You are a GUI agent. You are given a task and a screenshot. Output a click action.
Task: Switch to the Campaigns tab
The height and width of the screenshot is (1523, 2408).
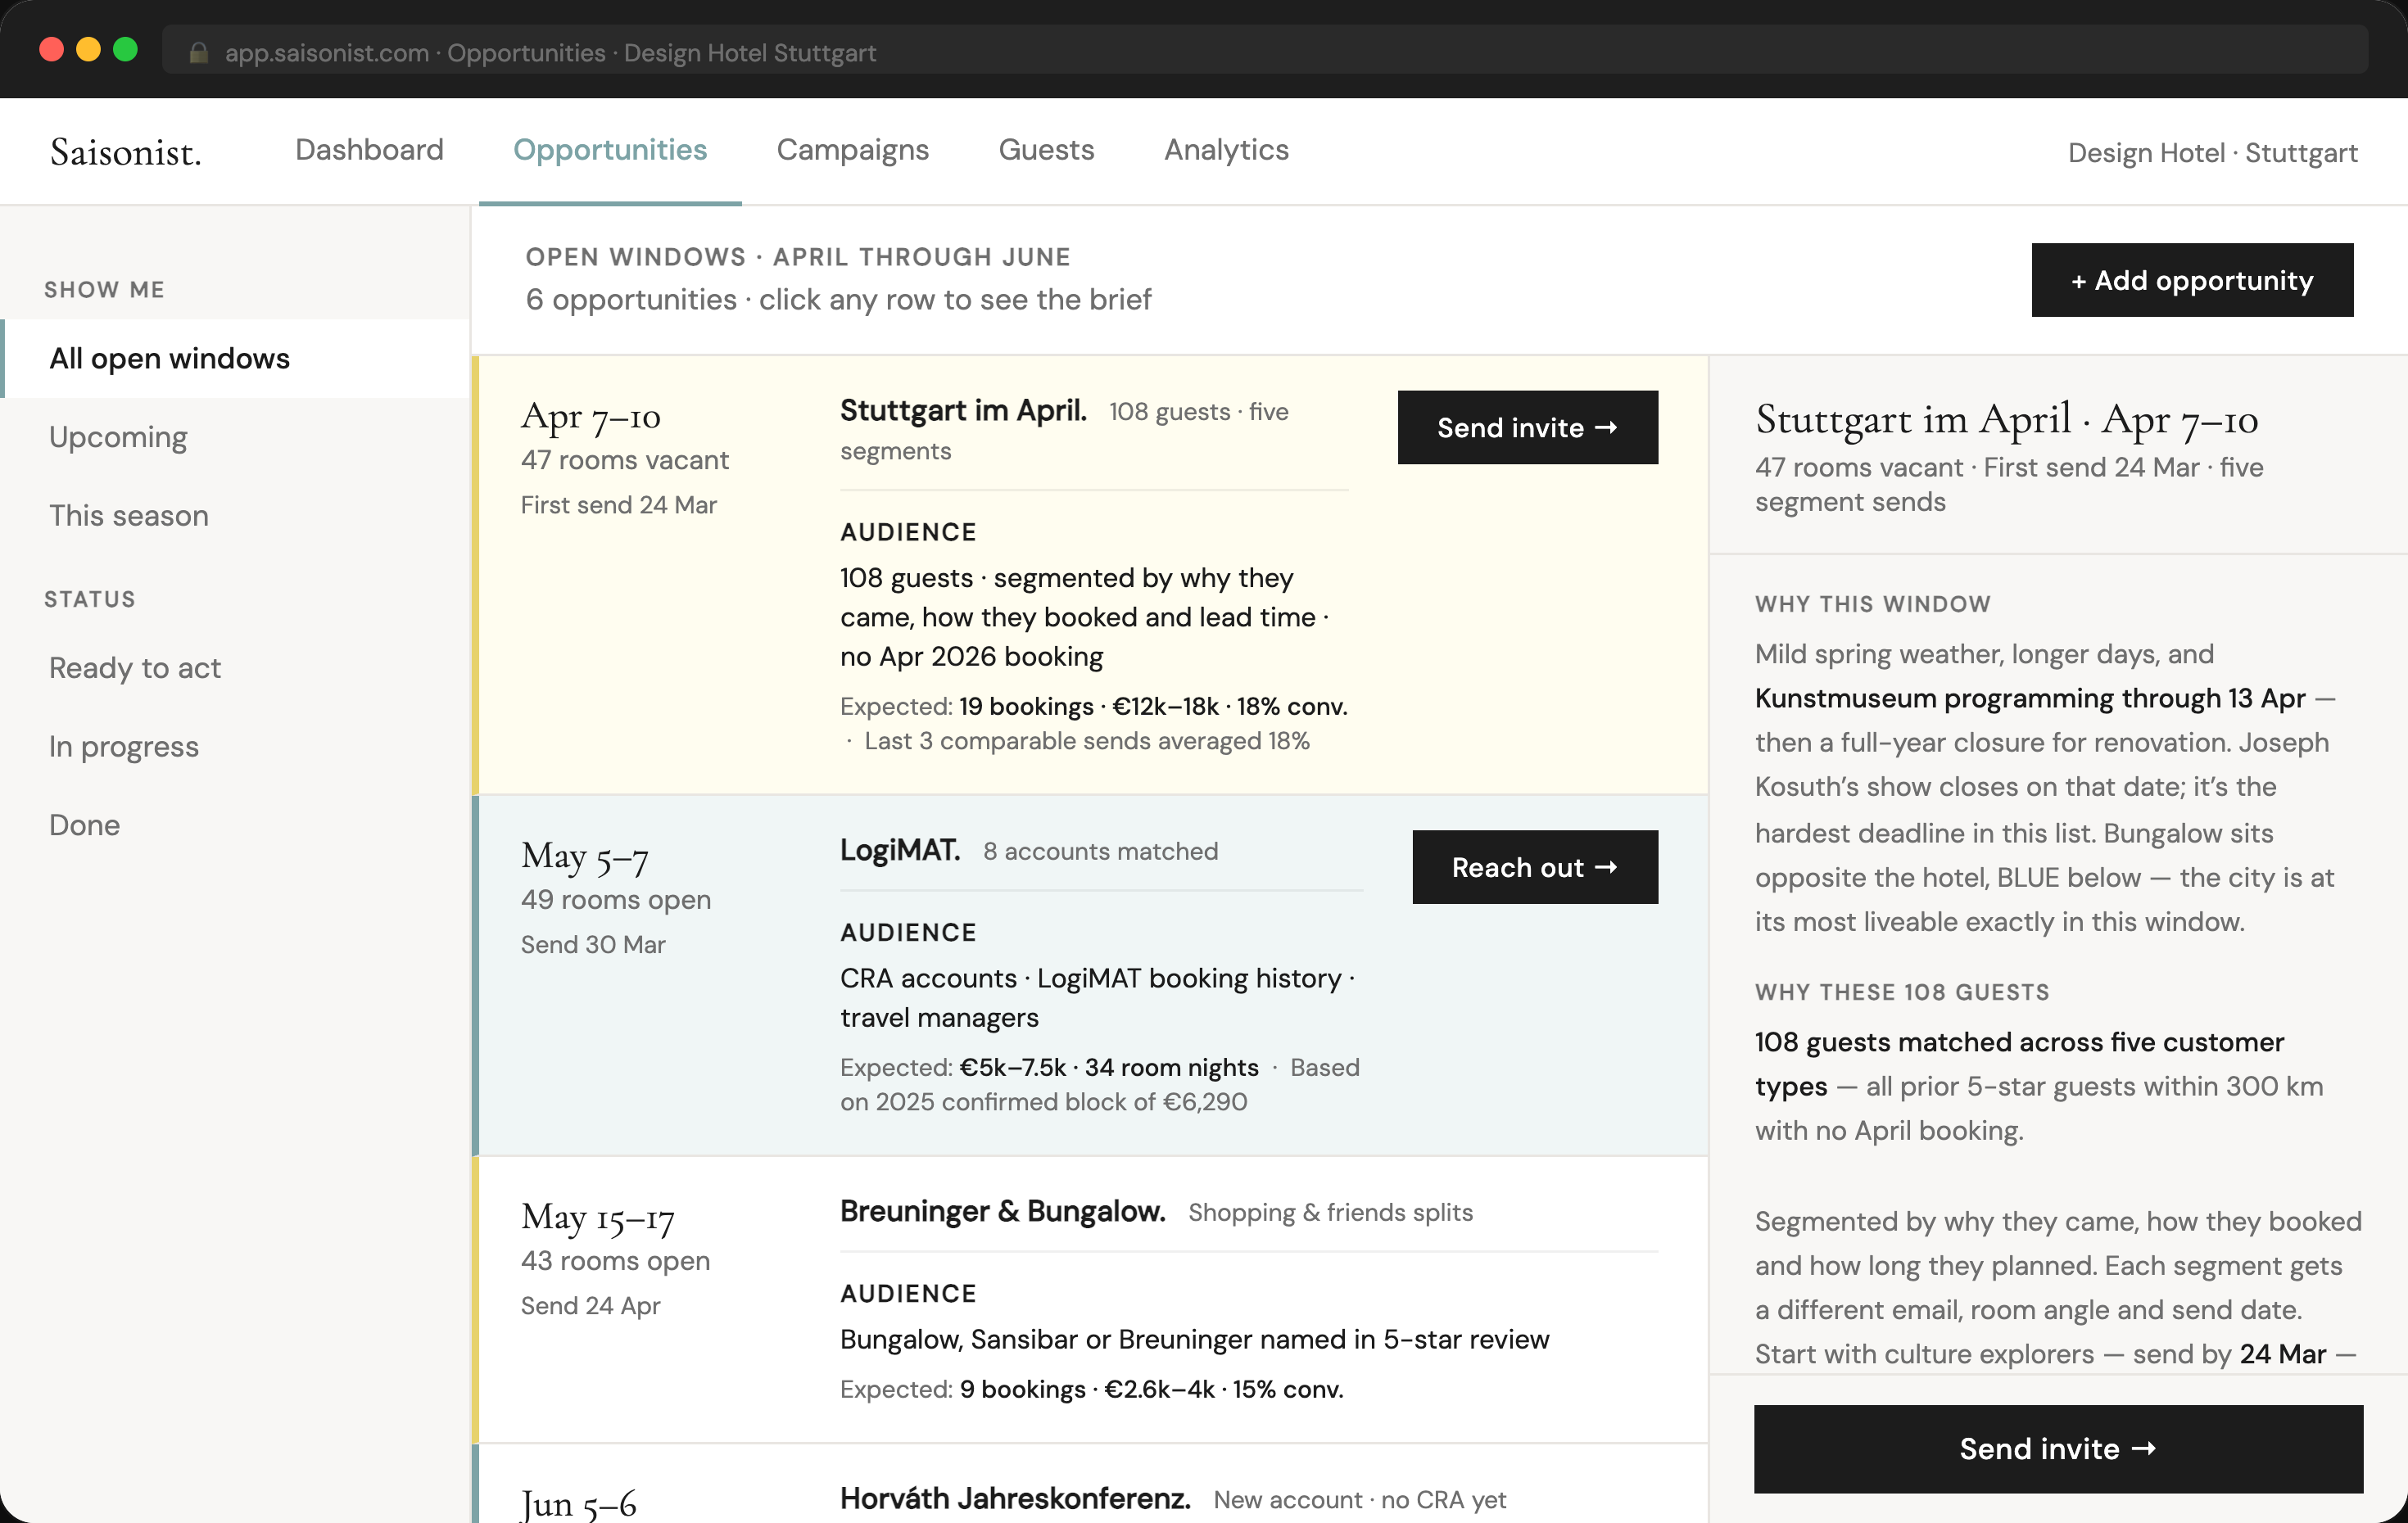[852, 150]
